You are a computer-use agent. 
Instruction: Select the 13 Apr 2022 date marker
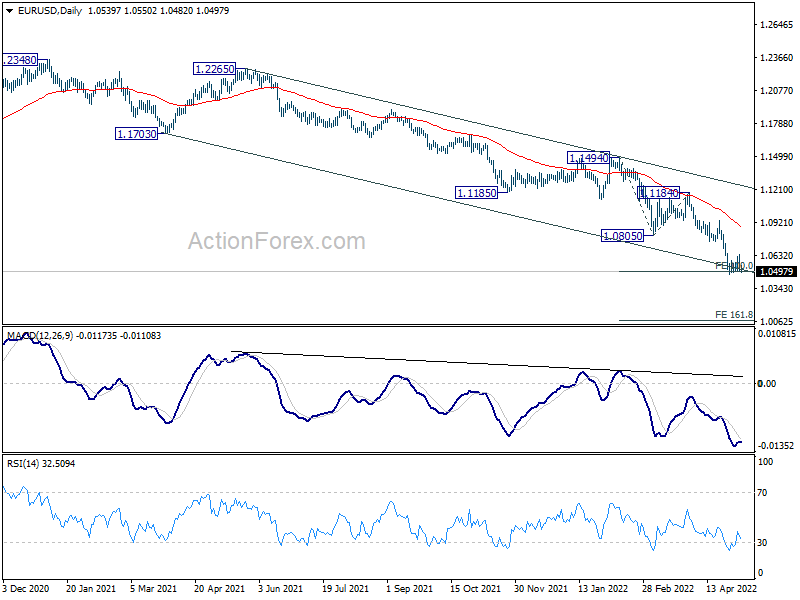(731, 589)
